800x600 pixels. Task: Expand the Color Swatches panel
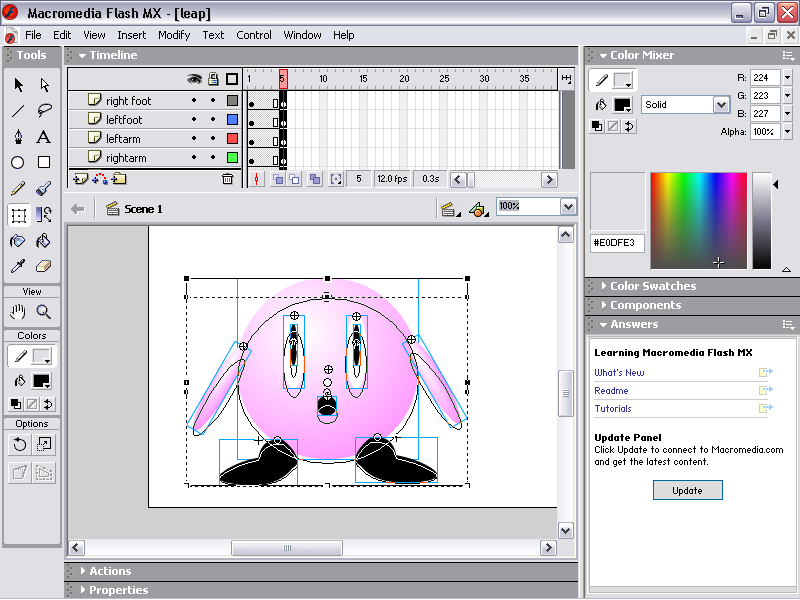(653, 286)
